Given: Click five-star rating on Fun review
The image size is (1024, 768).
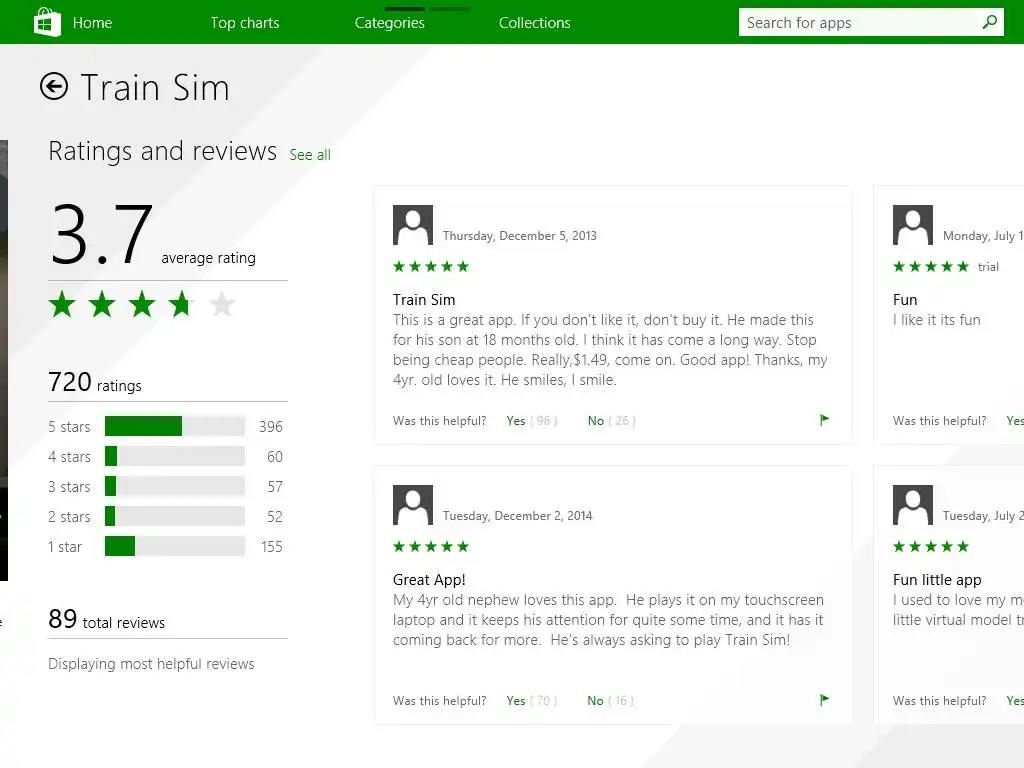Looking at the screenshot, I should click(931, 266).
